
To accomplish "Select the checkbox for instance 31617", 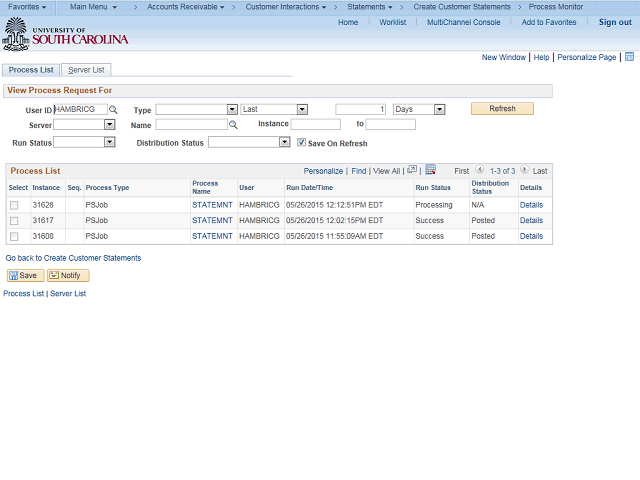I will tap(14, 221).
